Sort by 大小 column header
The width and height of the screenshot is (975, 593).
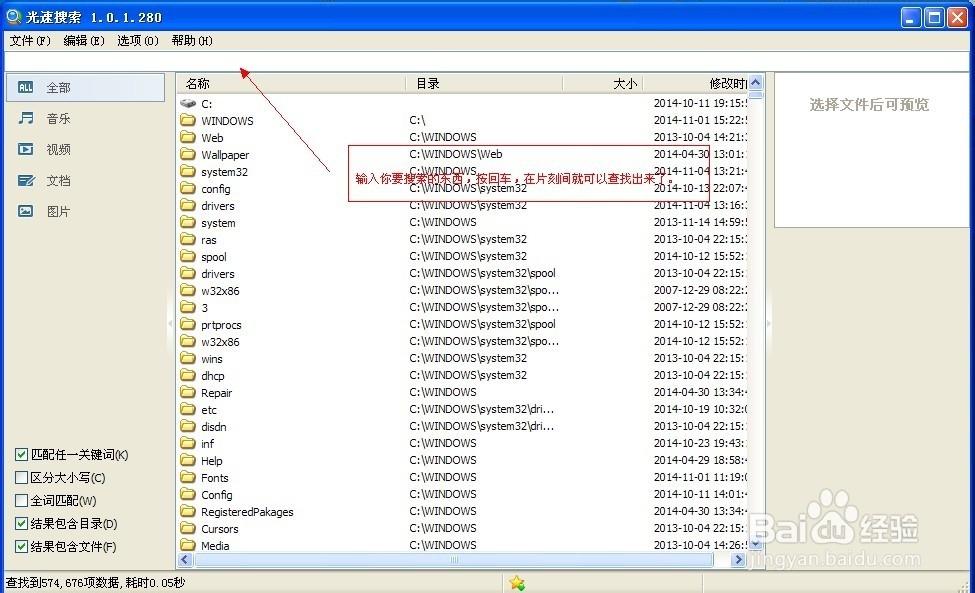click(603, 83)
